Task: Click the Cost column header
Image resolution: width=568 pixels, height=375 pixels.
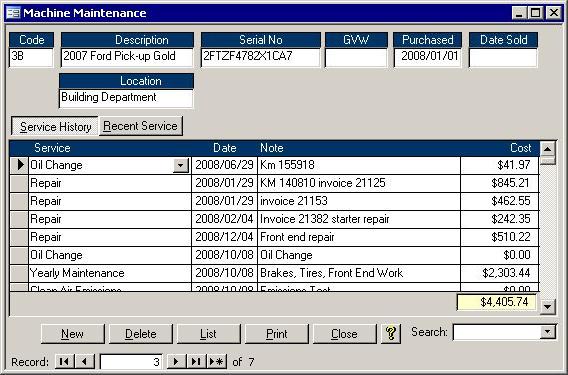Action: [x=520, y=148]
